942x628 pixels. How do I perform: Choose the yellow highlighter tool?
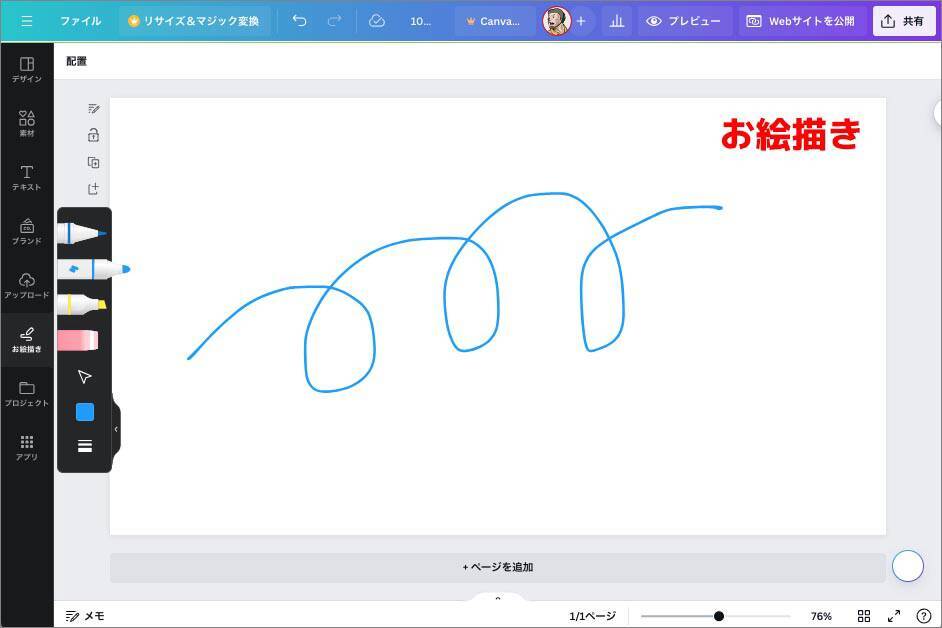(82, 304)
